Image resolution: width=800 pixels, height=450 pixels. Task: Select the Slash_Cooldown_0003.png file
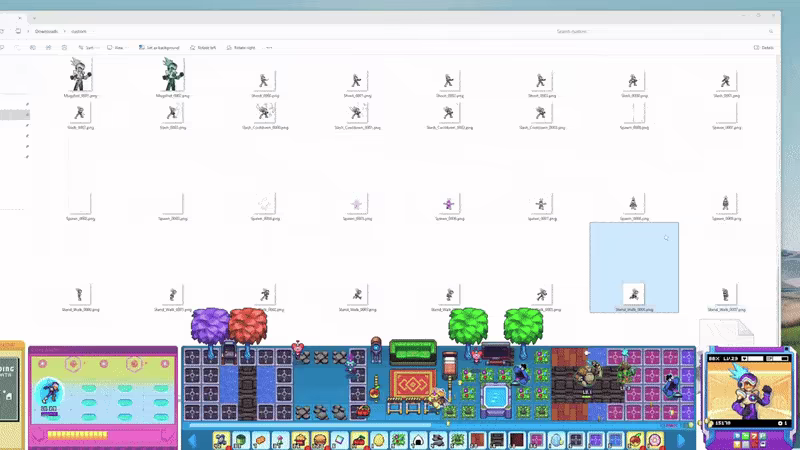tap(541, 116)
